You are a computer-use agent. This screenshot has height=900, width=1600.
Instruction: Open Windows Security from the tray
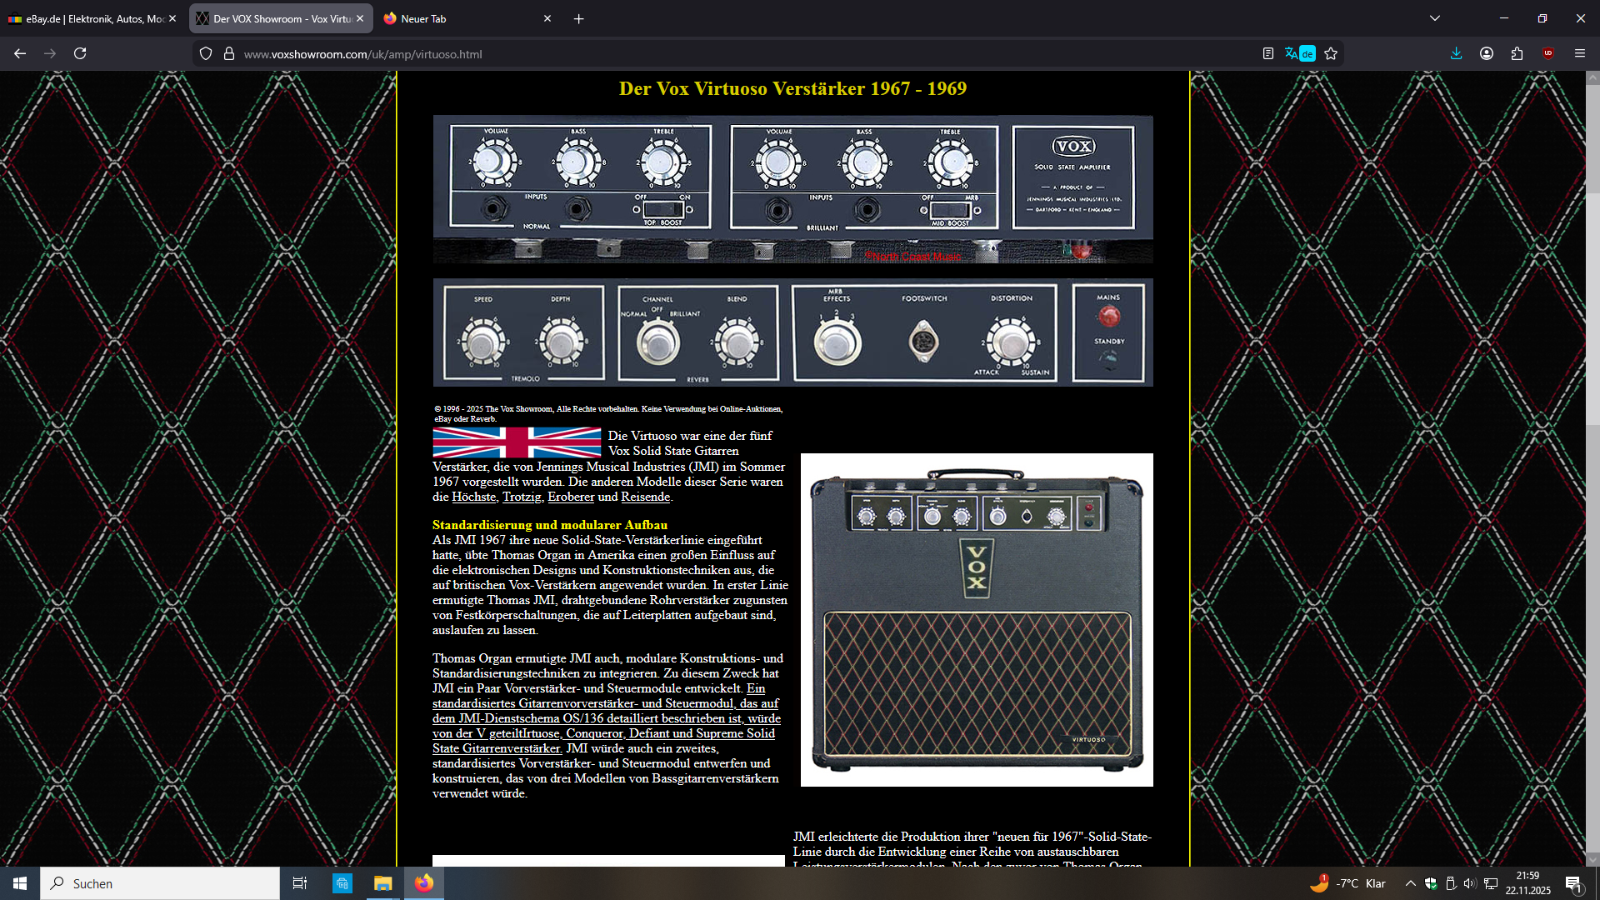[x=1431, y=883]
